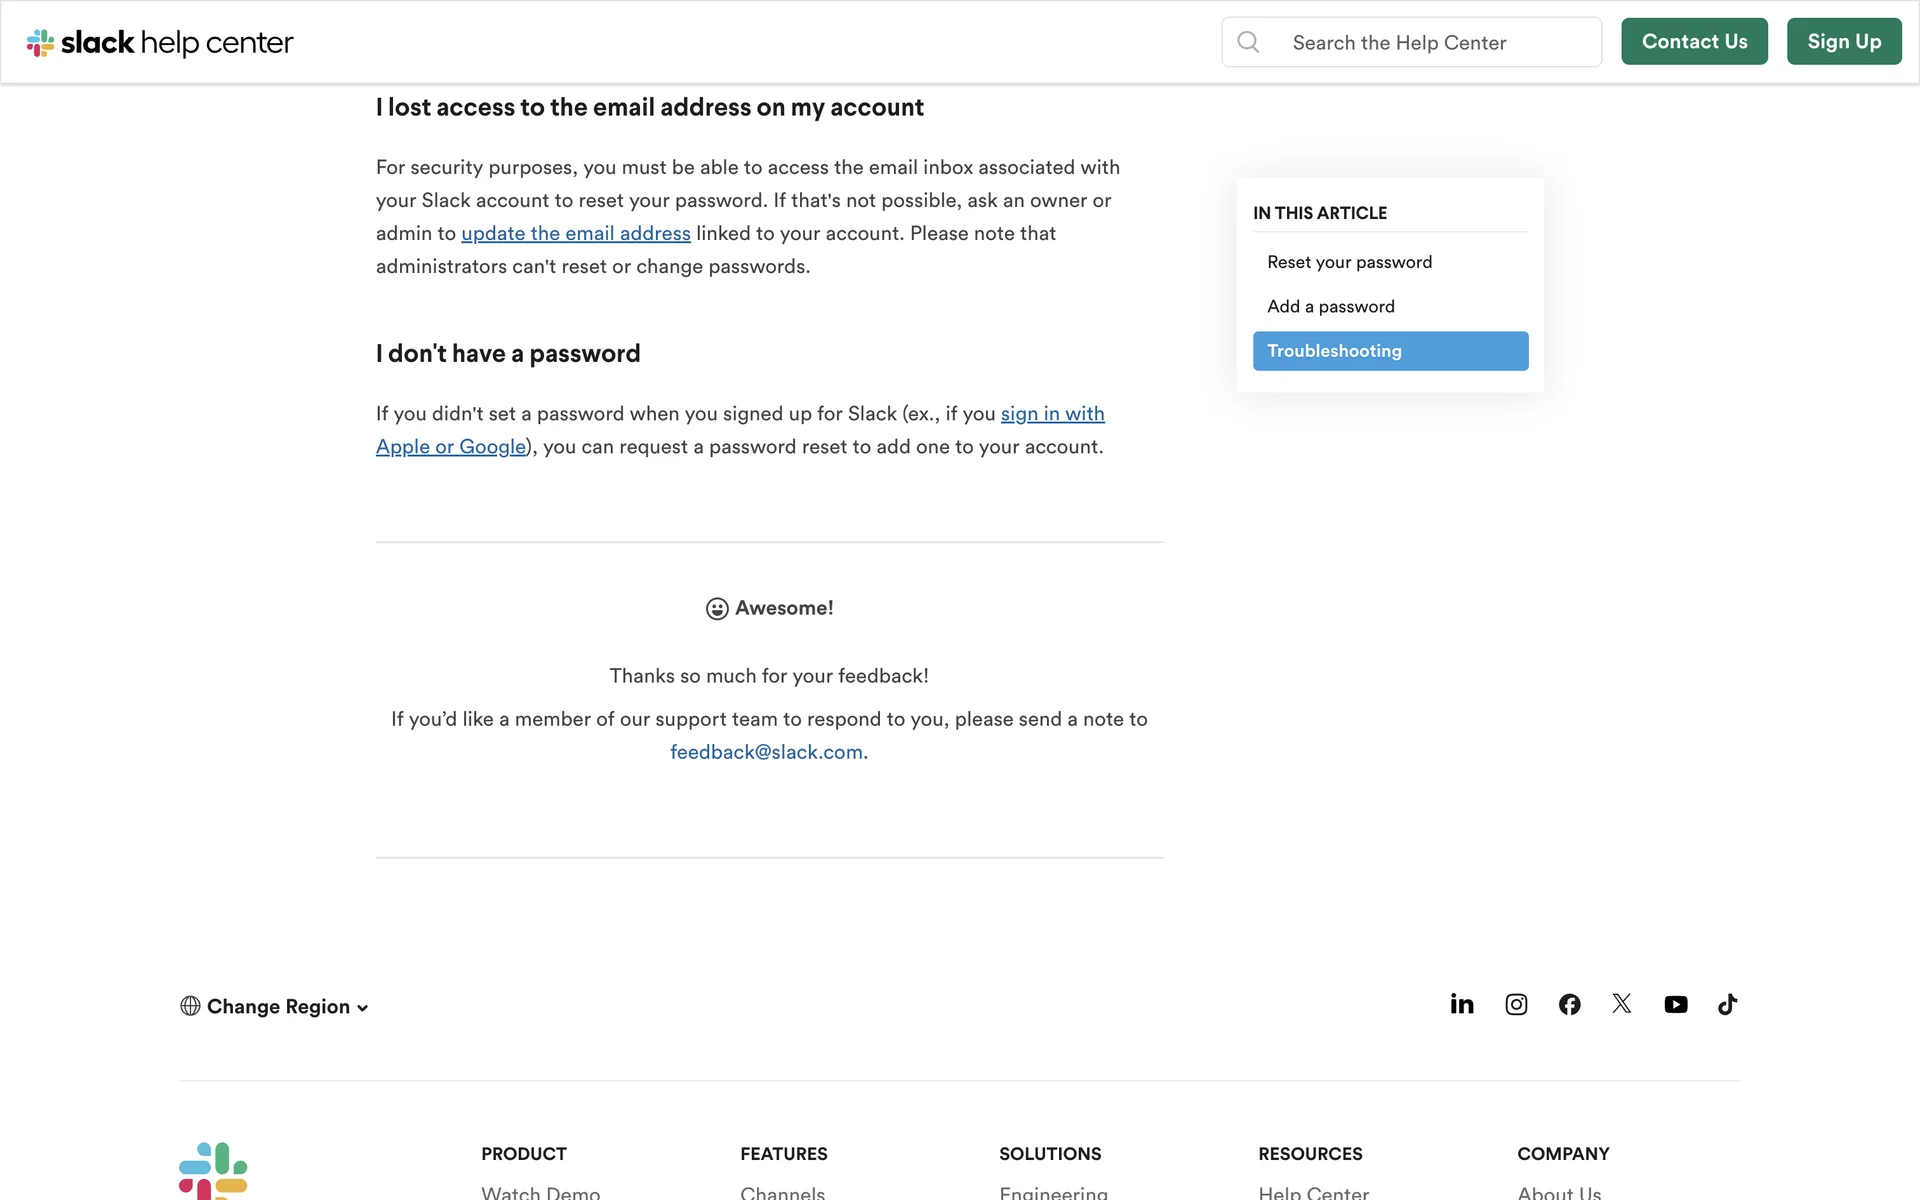This screenshot has width=1920, height=1200.
Task: Click the search magnifier icon
Action: pyautogui.click(x=1248, y=42)
